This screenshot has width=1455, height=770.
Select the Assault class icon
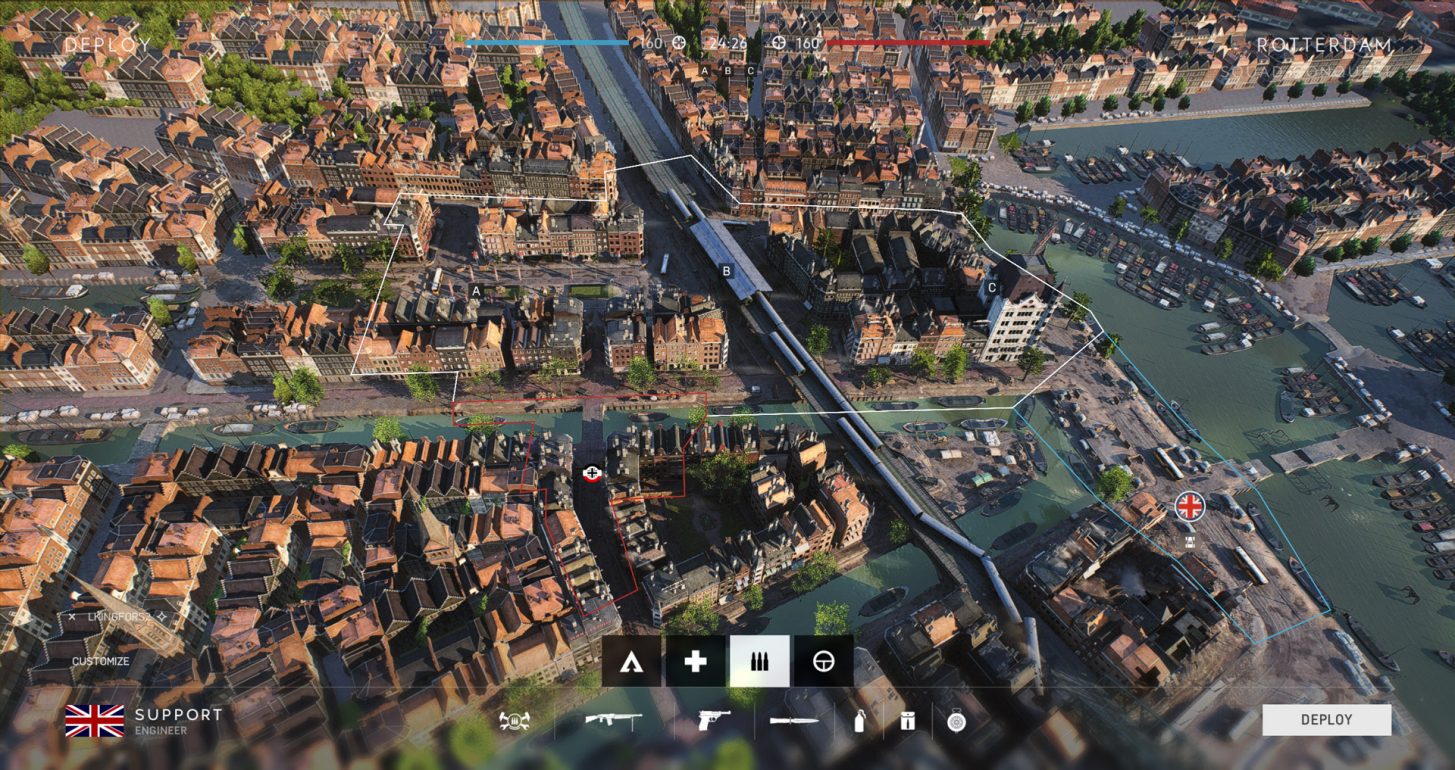pyautogui.click(x=631, y=661)
